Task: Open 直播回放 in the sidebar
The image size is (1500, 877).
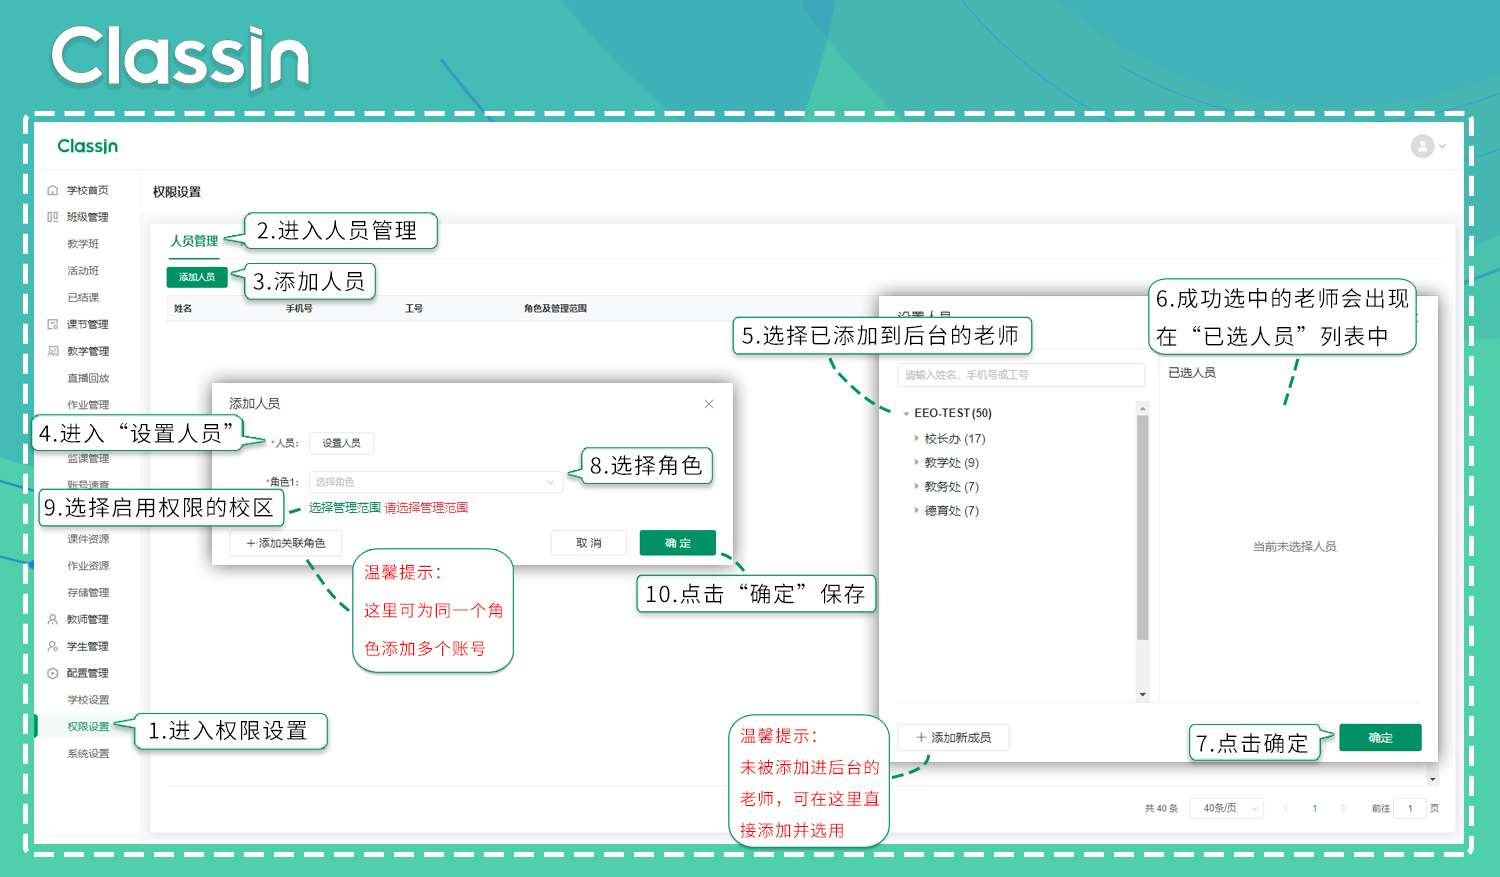Action: click(88, 378)
